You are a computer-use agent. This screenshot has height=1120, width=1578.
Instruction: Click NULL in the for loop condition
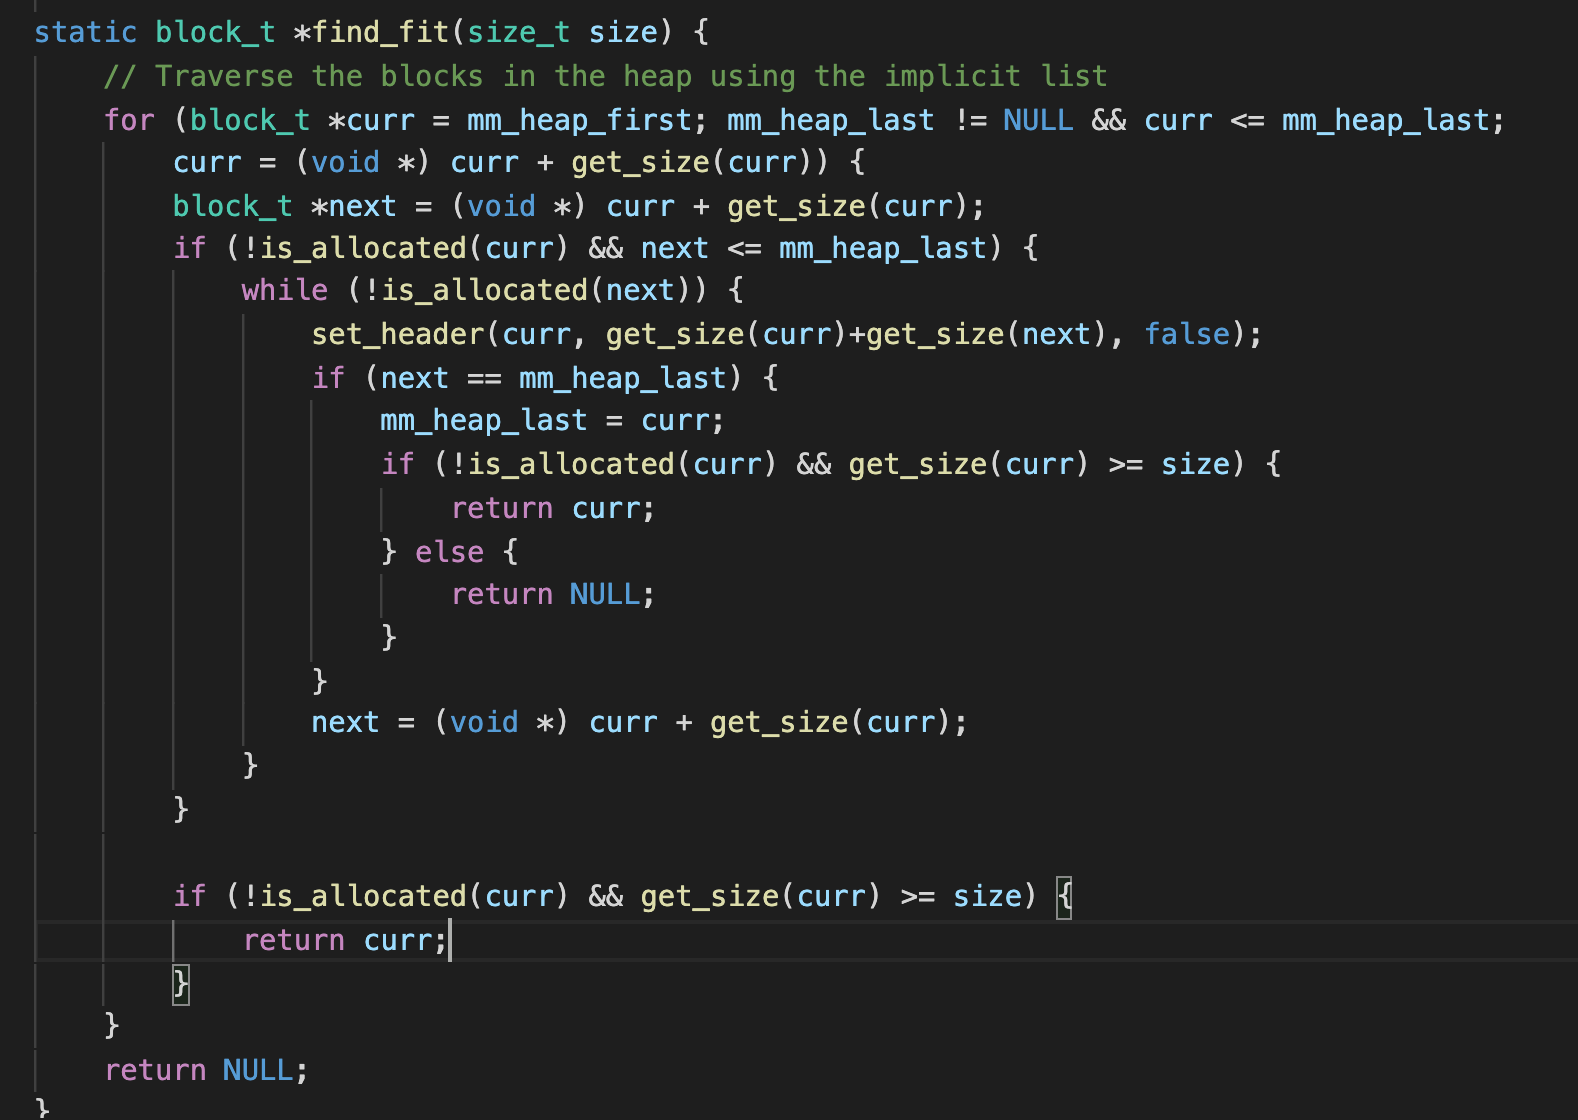click(1037, 120)
